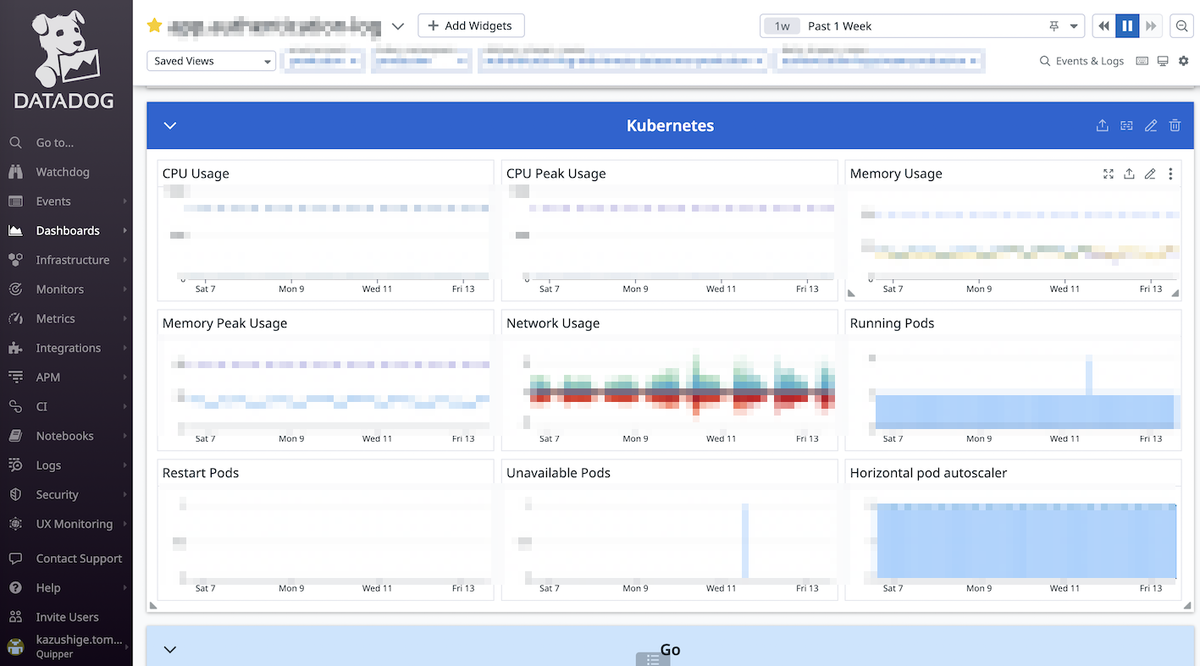Expand the Go group section
The height and width of the screenshot is (666, 1200).
(x=170, y=650)
